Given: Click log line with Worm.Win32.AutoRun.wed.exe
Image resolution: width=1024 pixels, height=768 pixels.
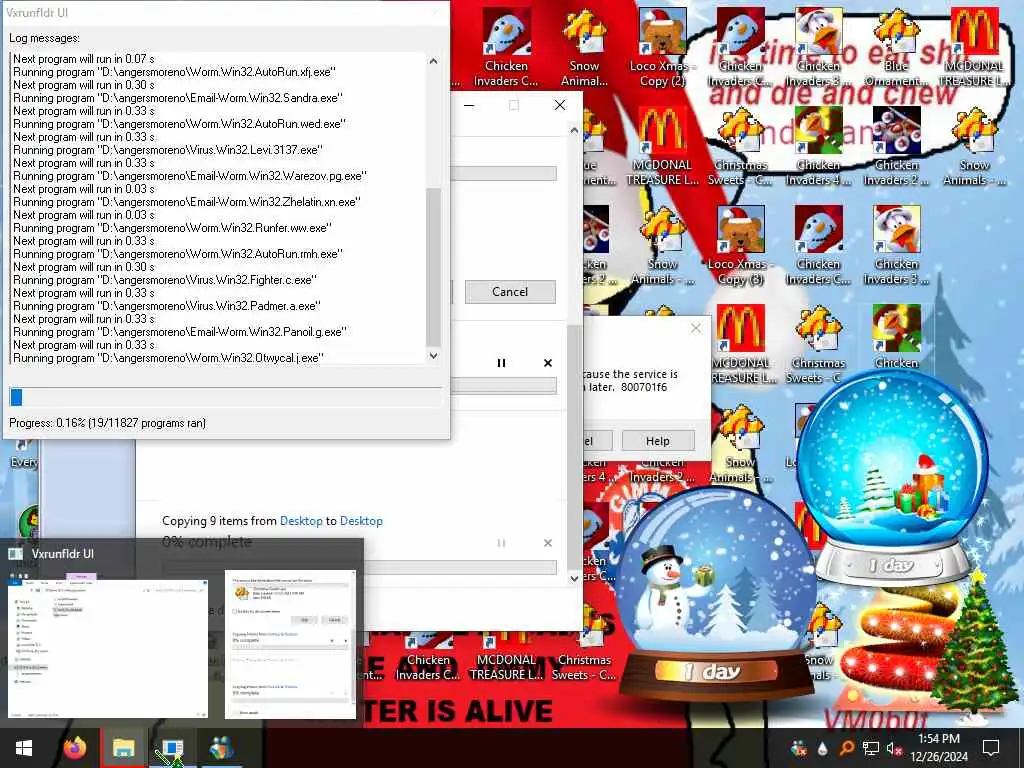Looking at the screenshot, I should tap(180, 123).
